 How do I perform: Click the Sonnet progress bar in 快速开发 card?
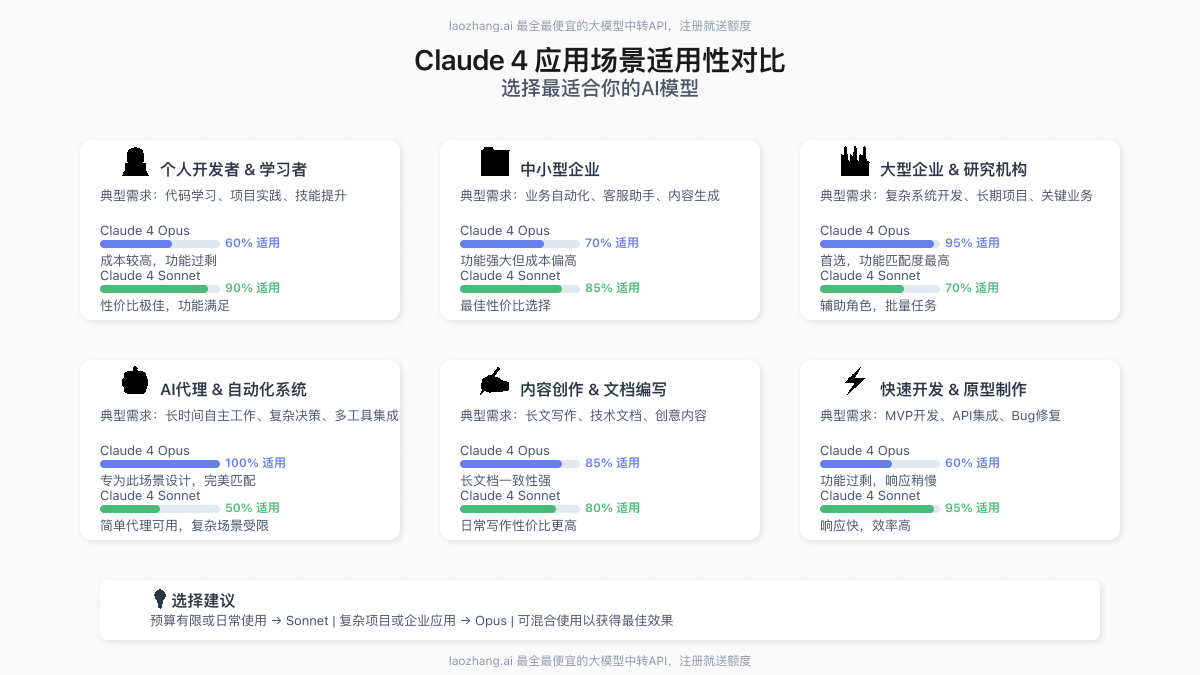pyautogui.click(x=880, y=509)
